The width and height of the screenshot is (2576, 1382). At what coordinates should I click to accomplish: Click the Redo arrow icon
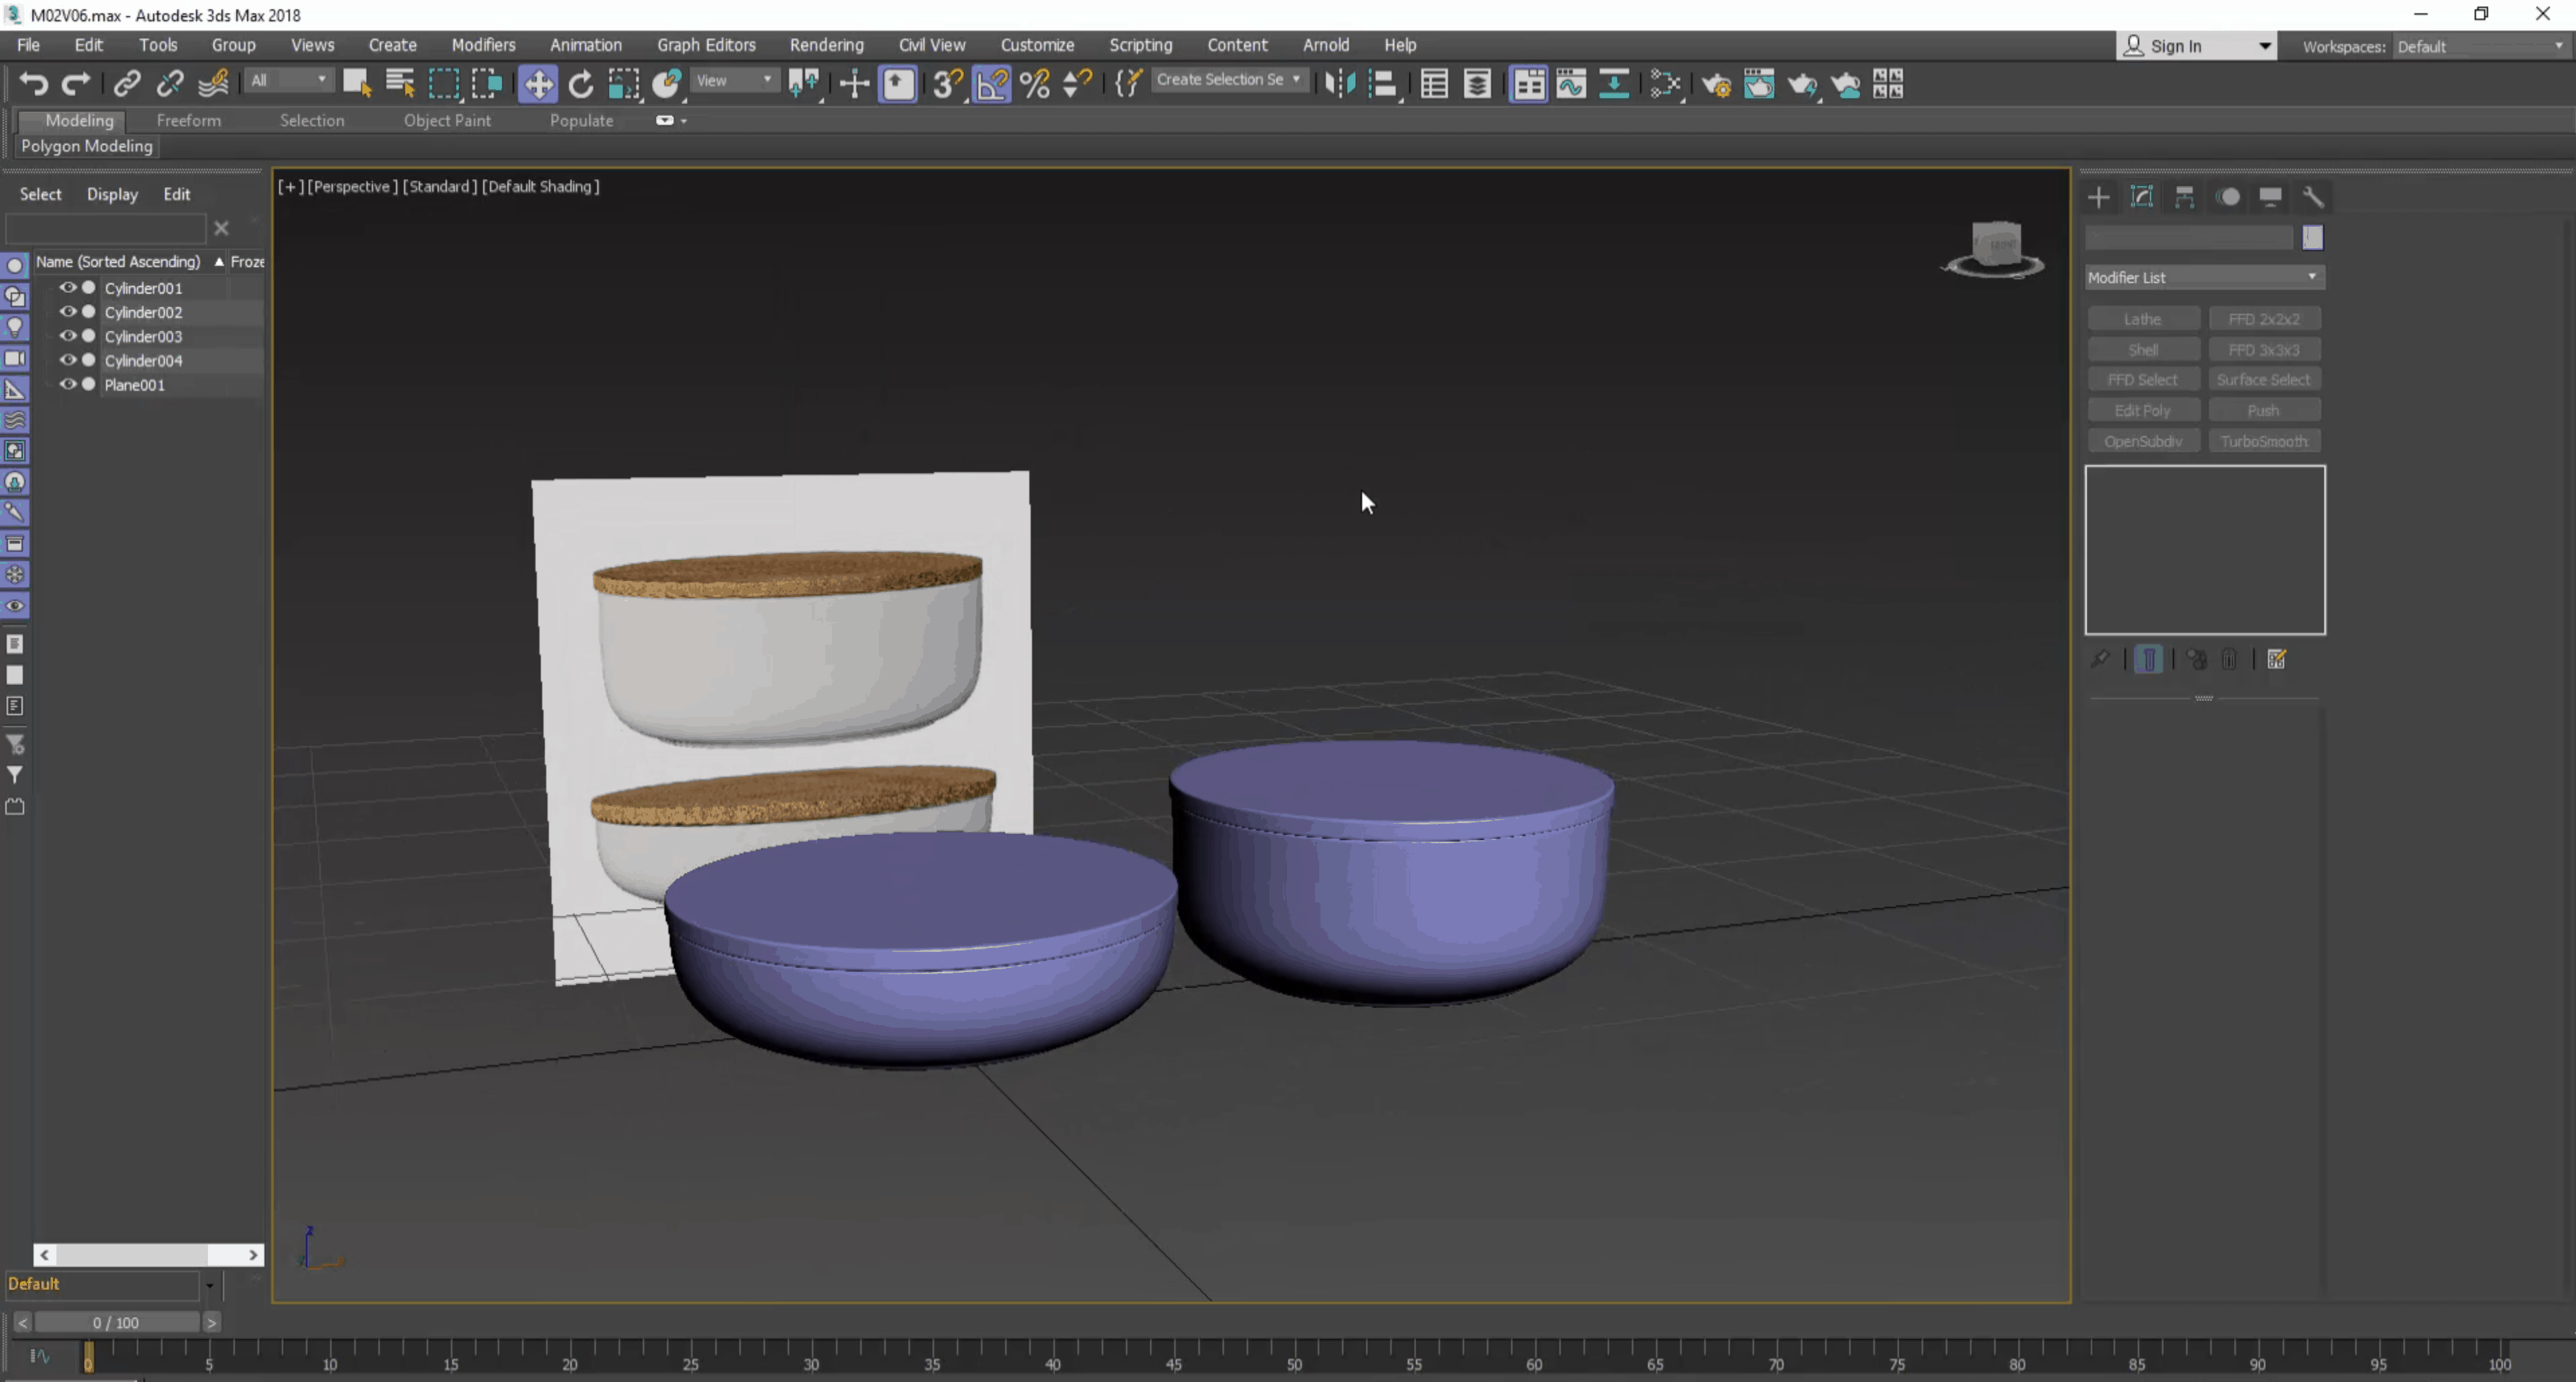pos(76,84)
